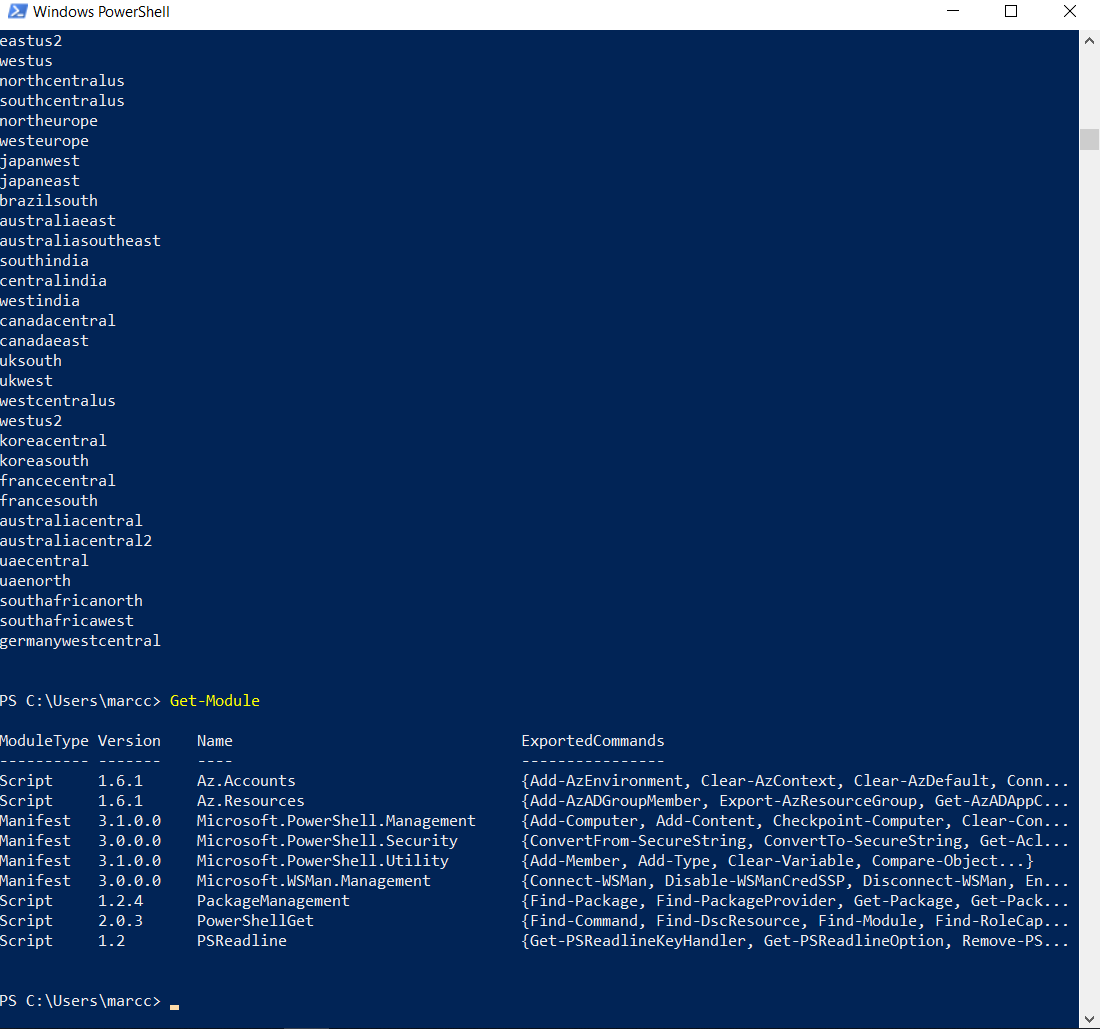Click the PSReadline module entry
The image size is (1100, 1029).
[241, 940]
